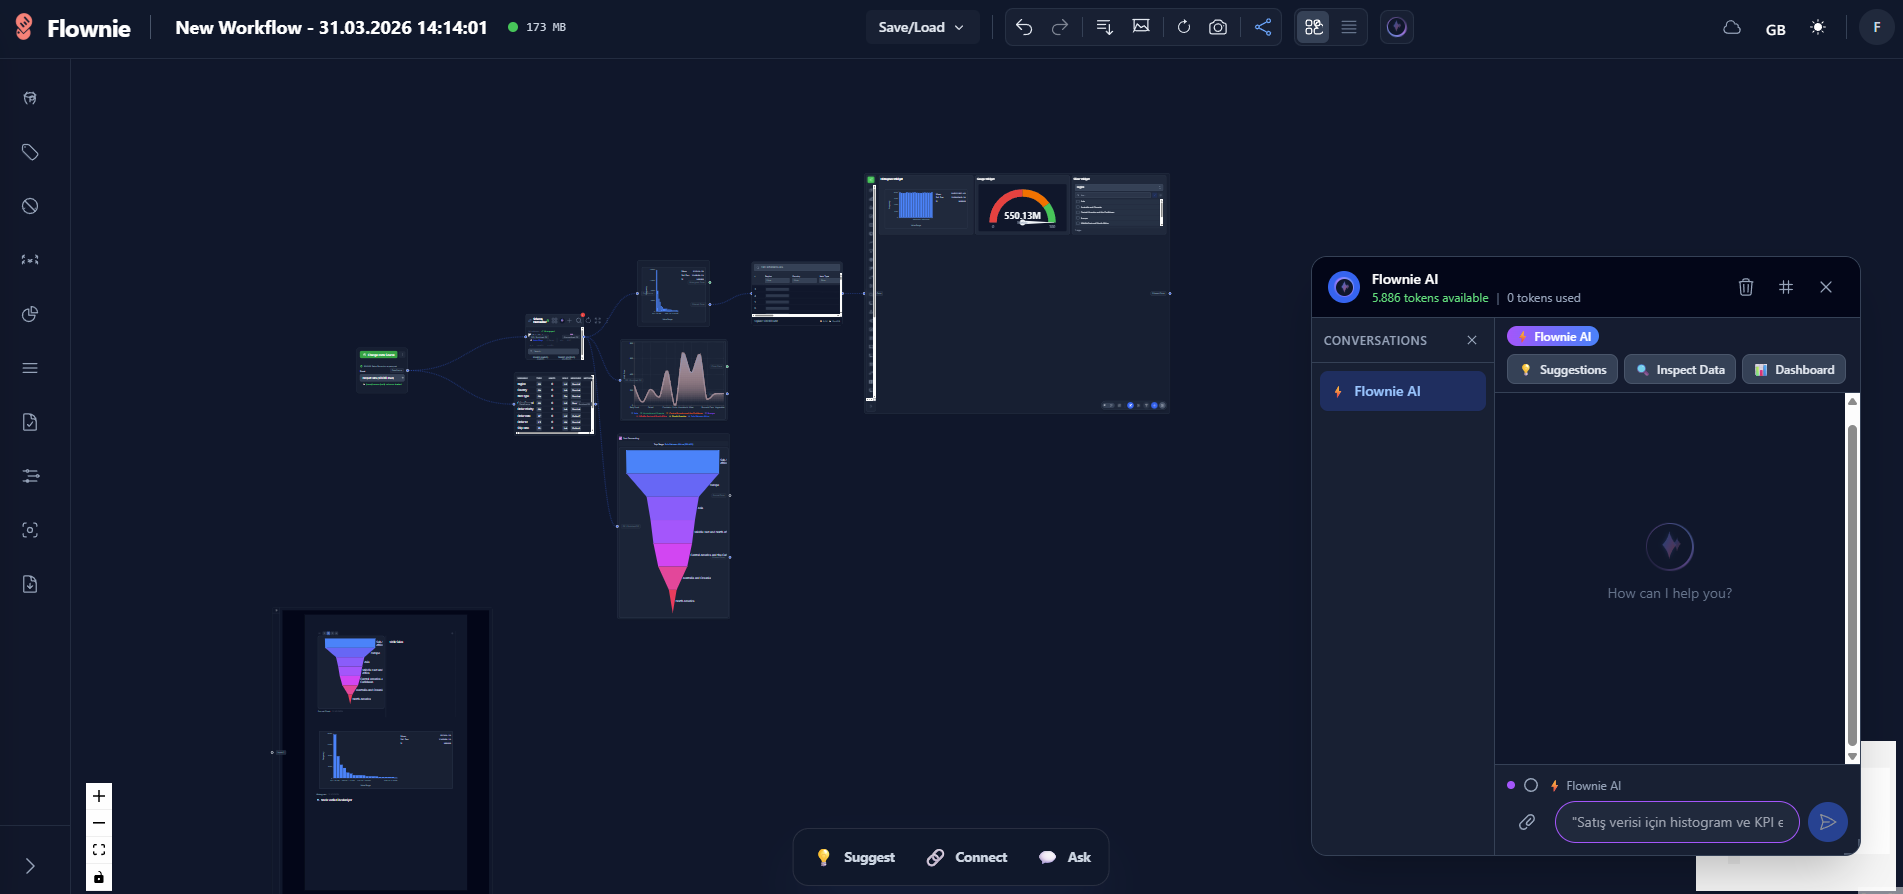Click the Flownie AI logo in panel header
The height and width of the screenshot is (894, 1903).
[x=1344, y=287]
